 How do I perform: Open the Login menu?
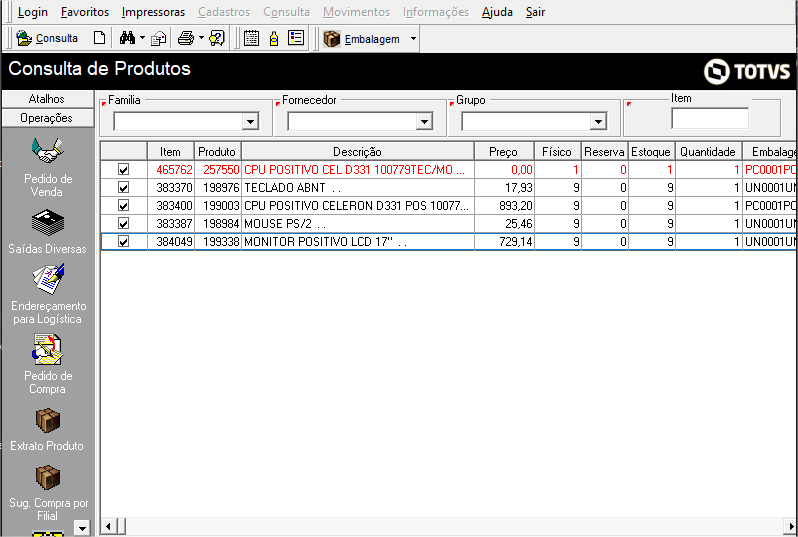(x=33, y=12)
